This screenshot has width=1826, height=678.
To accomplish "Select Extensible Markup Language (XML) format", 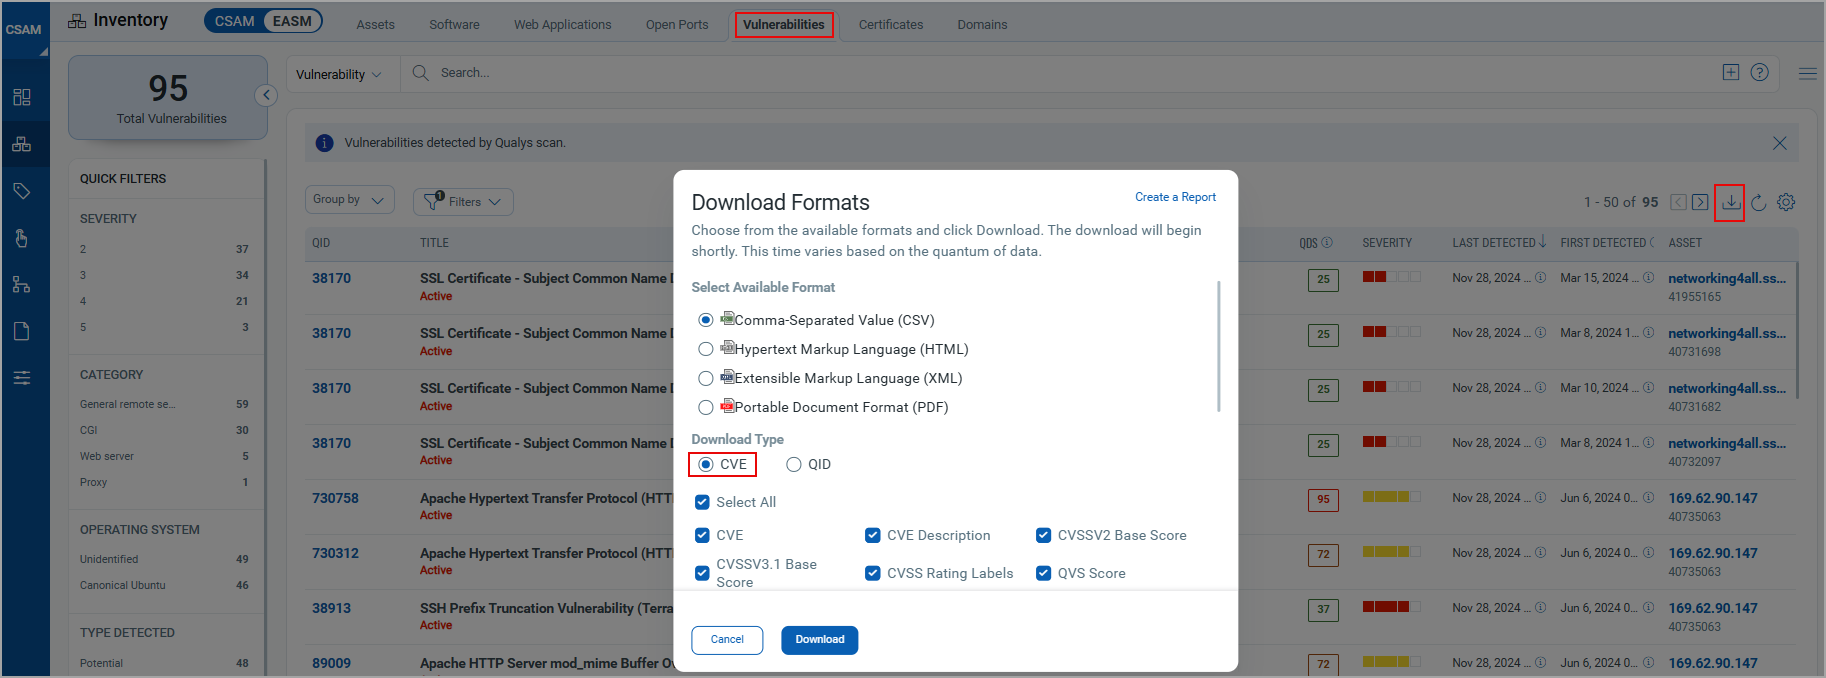I will tap(706, 378).
